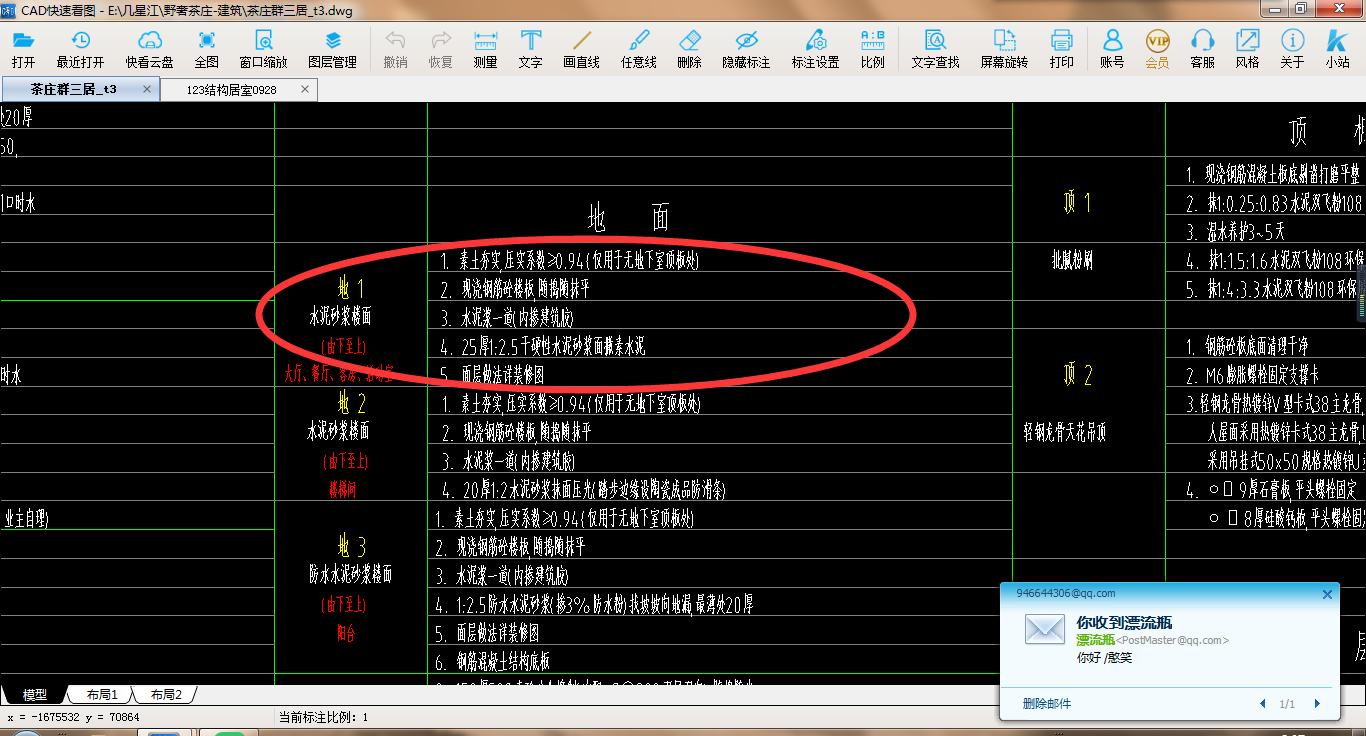Open the 小站 site icon
This screenshot has height=736, width=1366.
point(1337,49)
